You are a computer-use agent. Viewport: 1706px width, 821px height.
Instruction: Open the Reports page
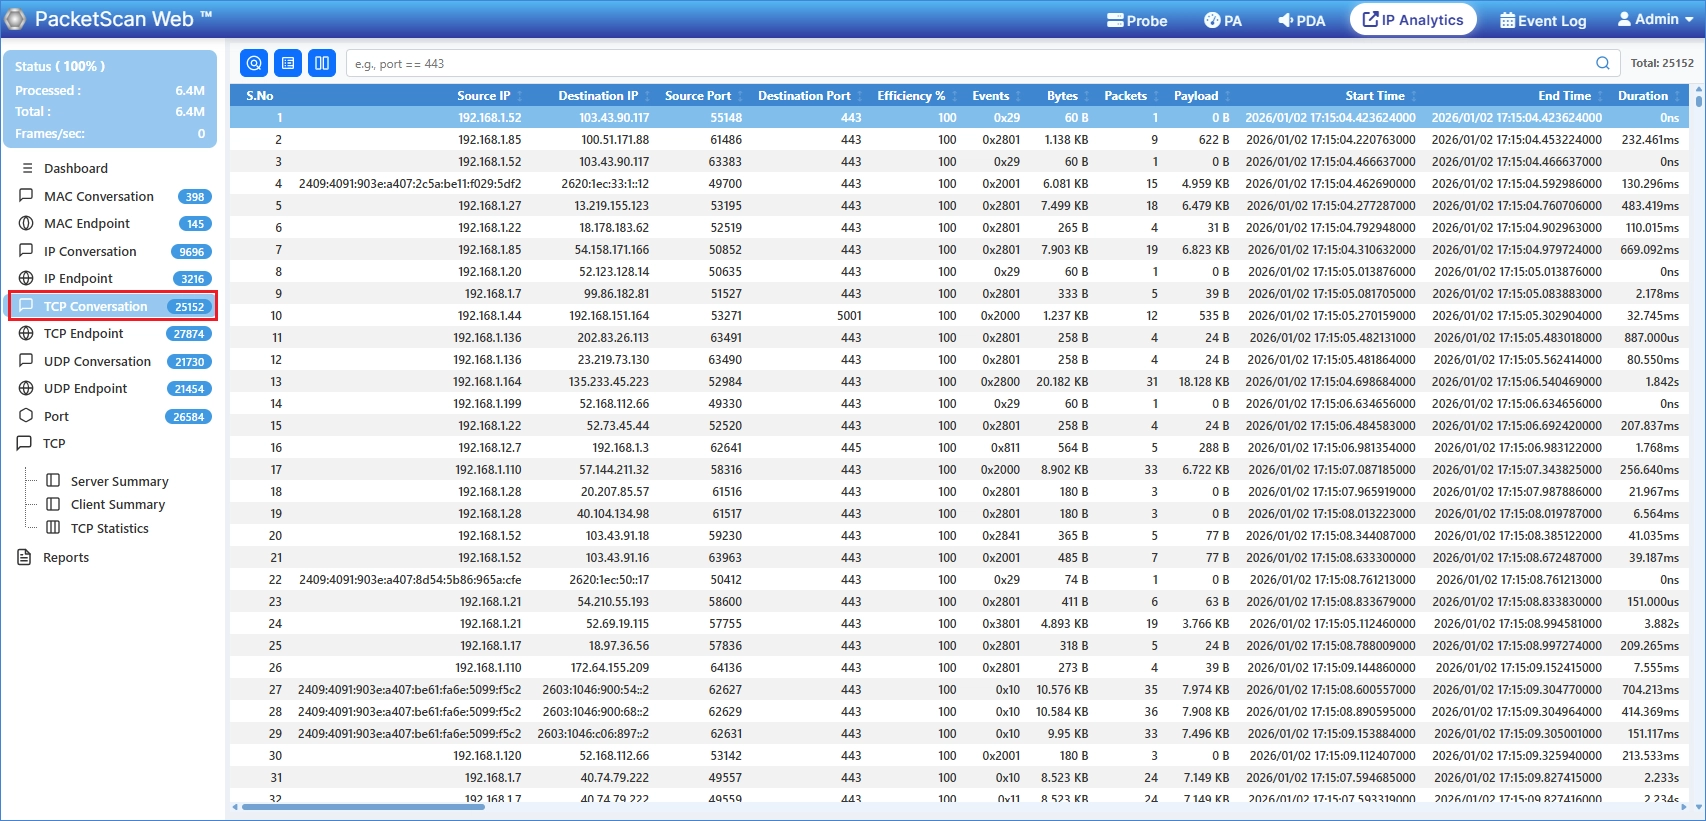pyautogui.click(x=65, y=557)
